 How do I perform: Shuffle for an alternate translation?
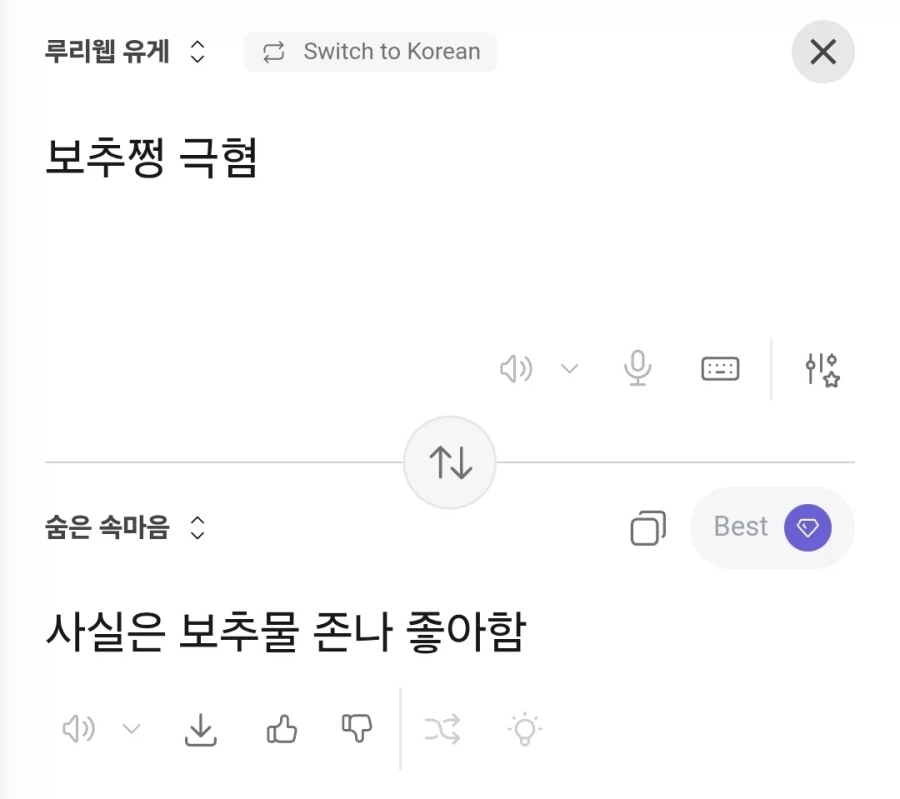(443, 729)
